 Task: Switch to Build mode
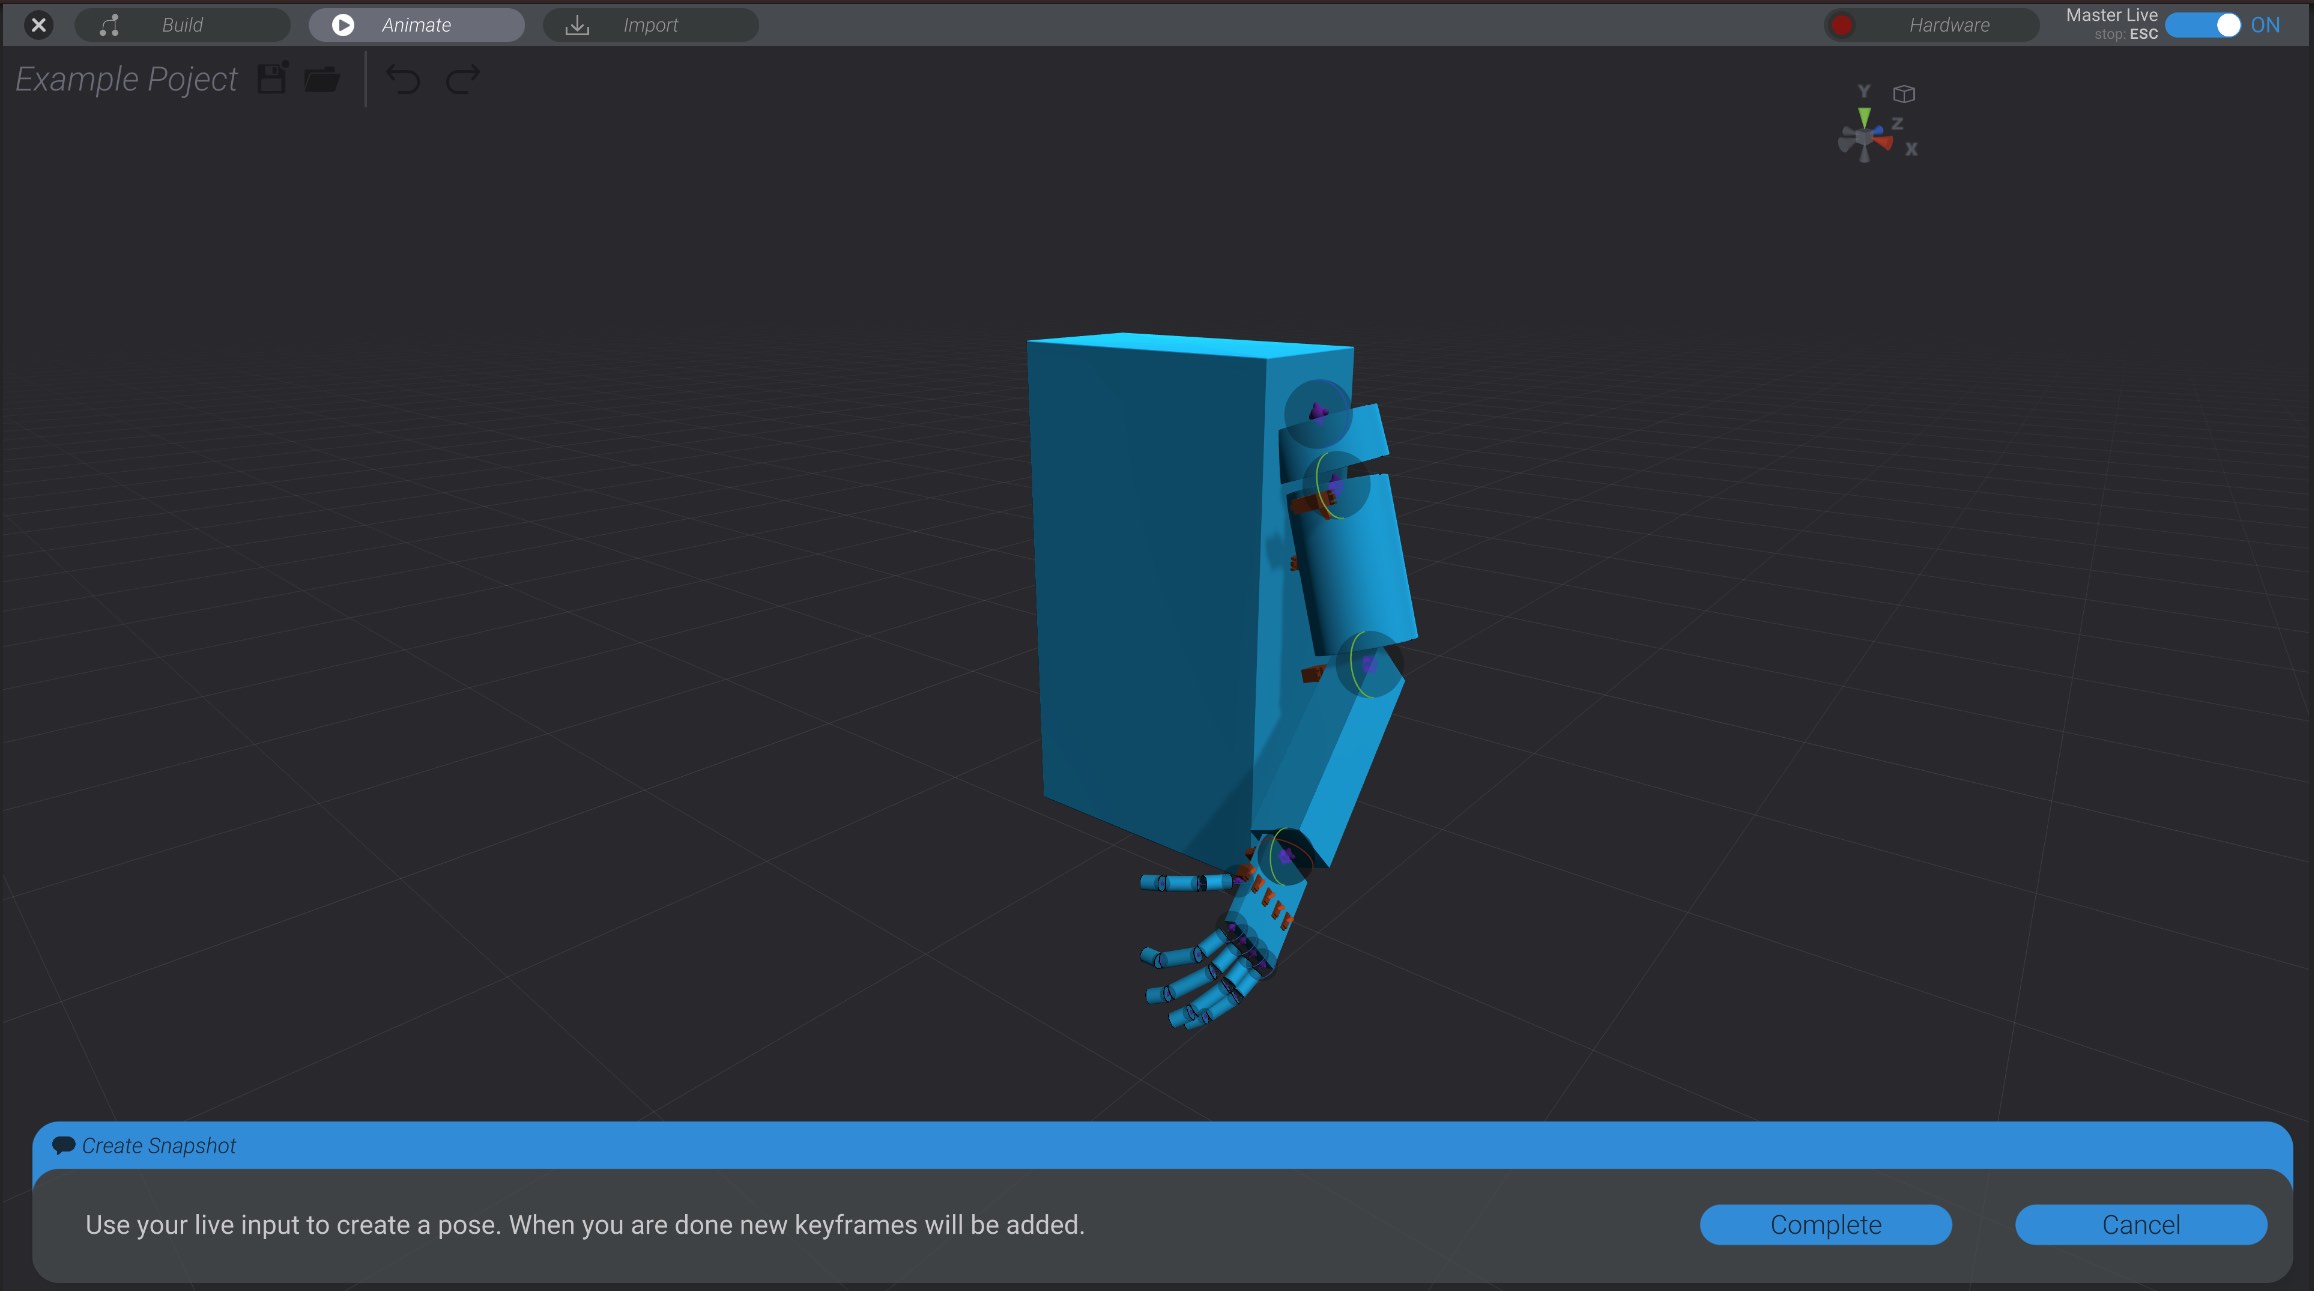point(182,25)
